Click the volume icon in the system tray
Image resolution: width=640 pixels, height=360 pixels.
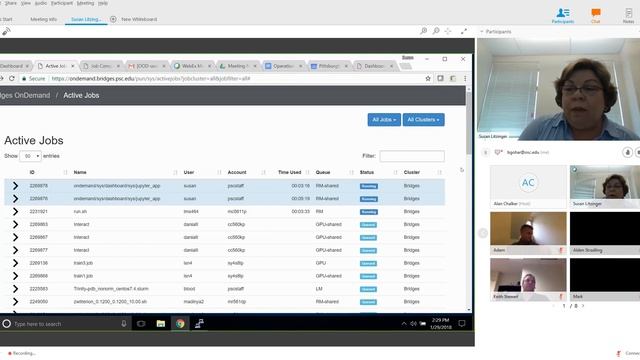click(x=413, y=324)
